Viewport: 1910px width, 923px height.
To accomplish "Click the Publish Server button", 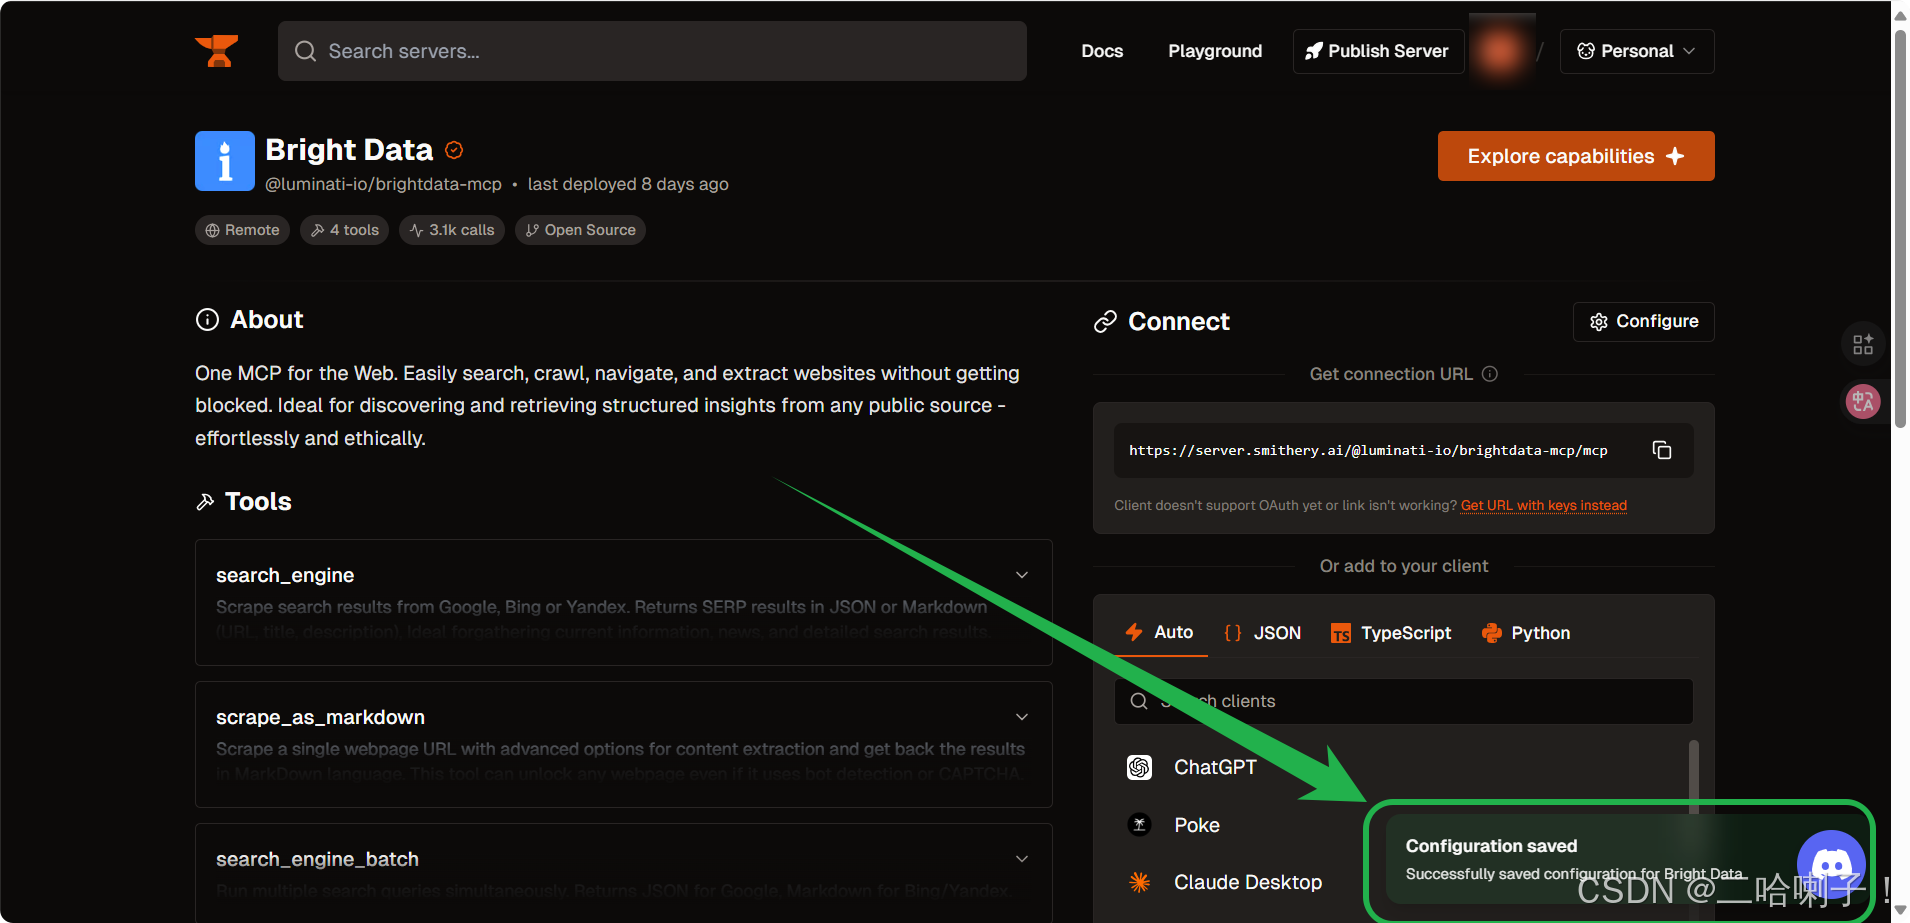I will 1378,51.
